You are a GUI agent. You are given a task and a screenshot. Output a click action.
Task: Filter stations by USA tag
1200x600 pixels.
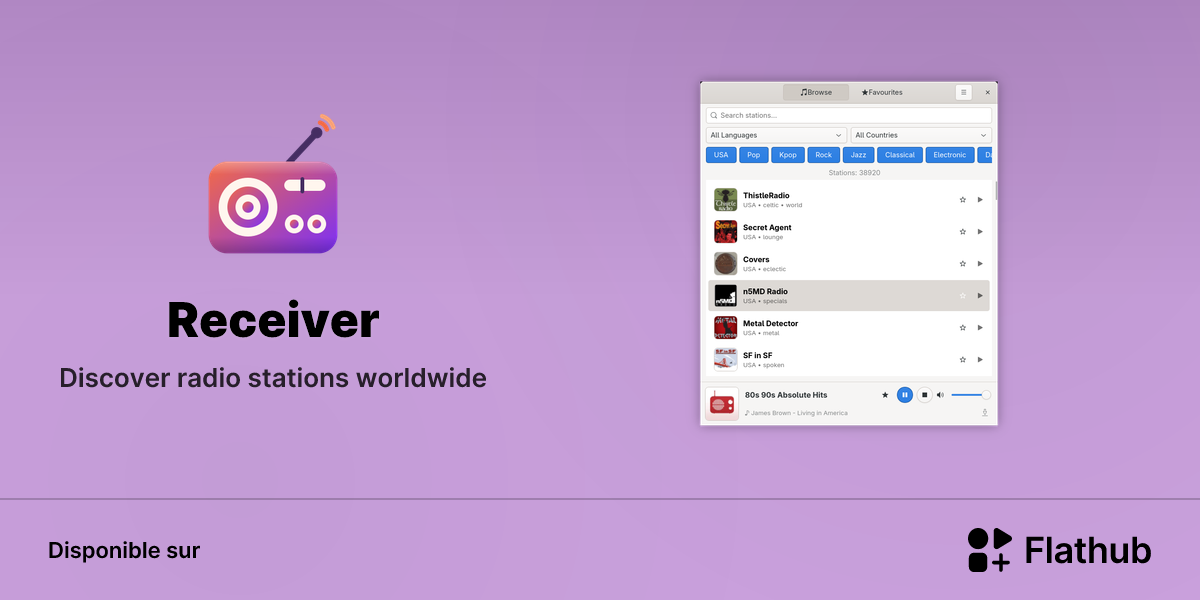[x=721, y=155]
